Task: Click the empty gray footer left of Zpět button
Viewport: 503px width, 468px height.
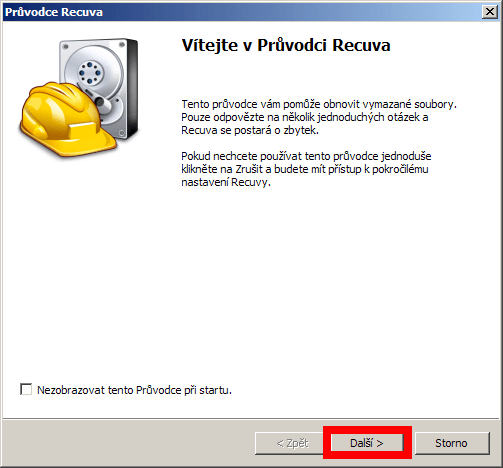Action: point(128,443)
